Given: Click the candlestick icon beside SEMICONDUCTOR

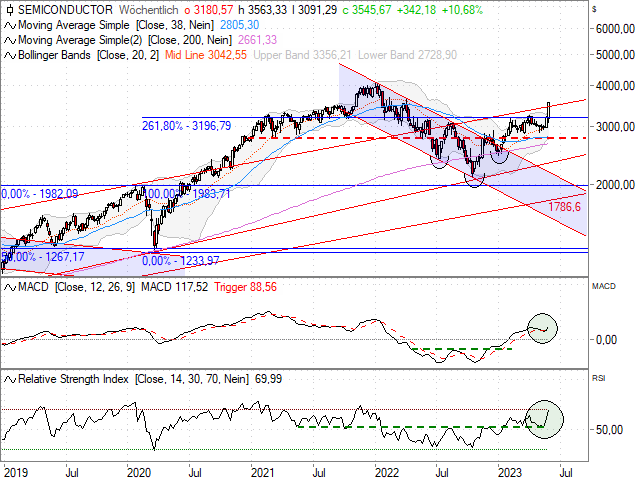Looking at the screenshot, I should [9, 10].
